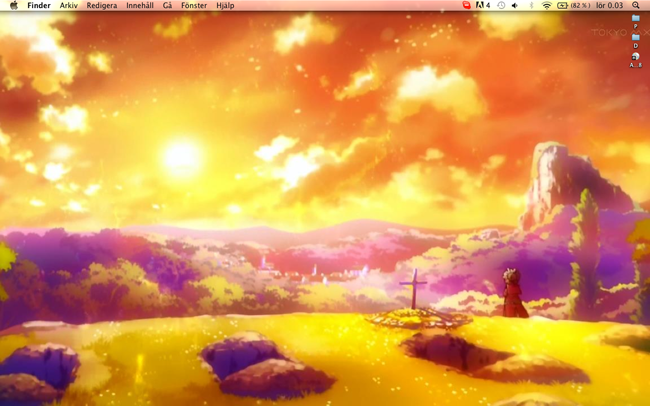Click the clock showing lör 0.03
This screenshot has width=650, height=406.
coord(610,5)
